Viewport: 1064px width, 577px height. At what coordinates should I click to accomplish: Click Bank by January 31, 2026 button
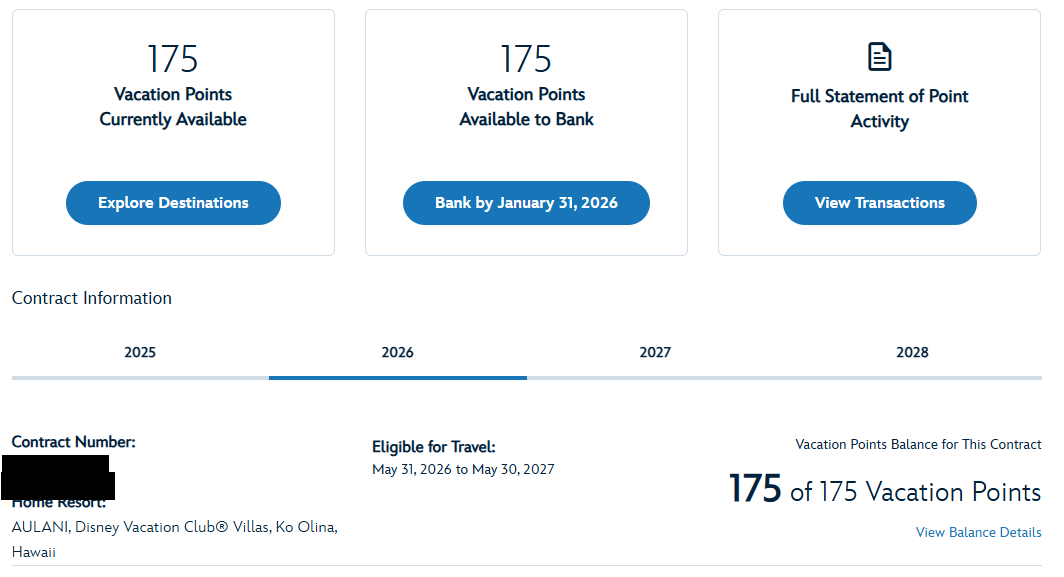[x=526, y=203]
